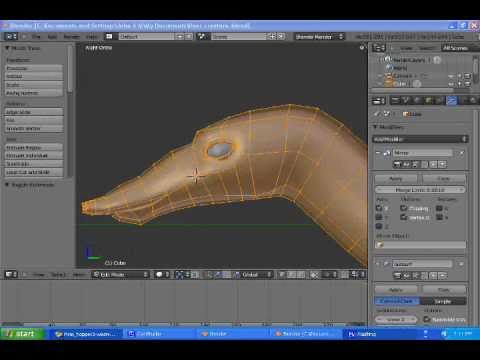Open the Global transform orientation dropdown
The image size is (480, 360).
point(253,275)
